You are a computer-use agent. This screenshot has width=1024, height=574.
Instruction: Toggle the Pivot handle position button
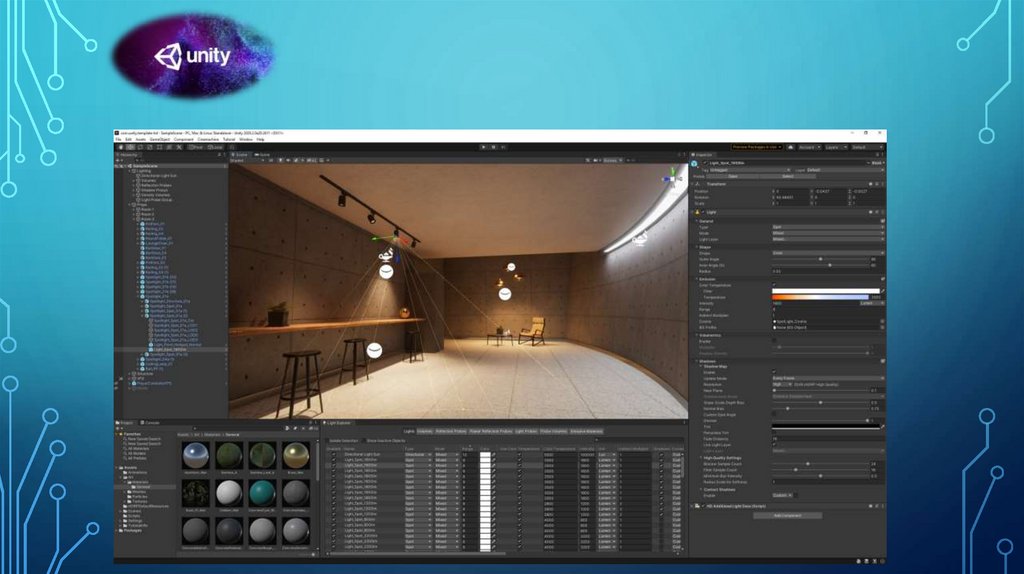[196, 148]
